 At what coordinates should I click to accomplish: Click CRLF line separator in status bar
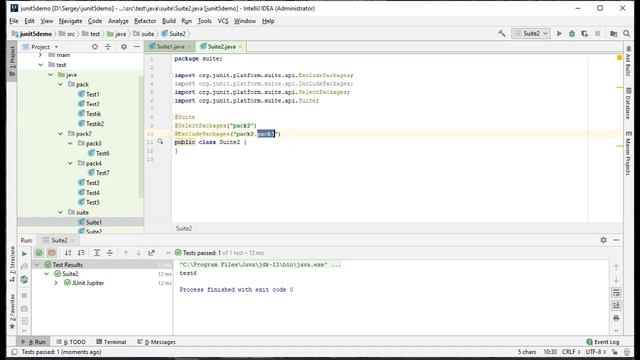(x=571, y=352)
